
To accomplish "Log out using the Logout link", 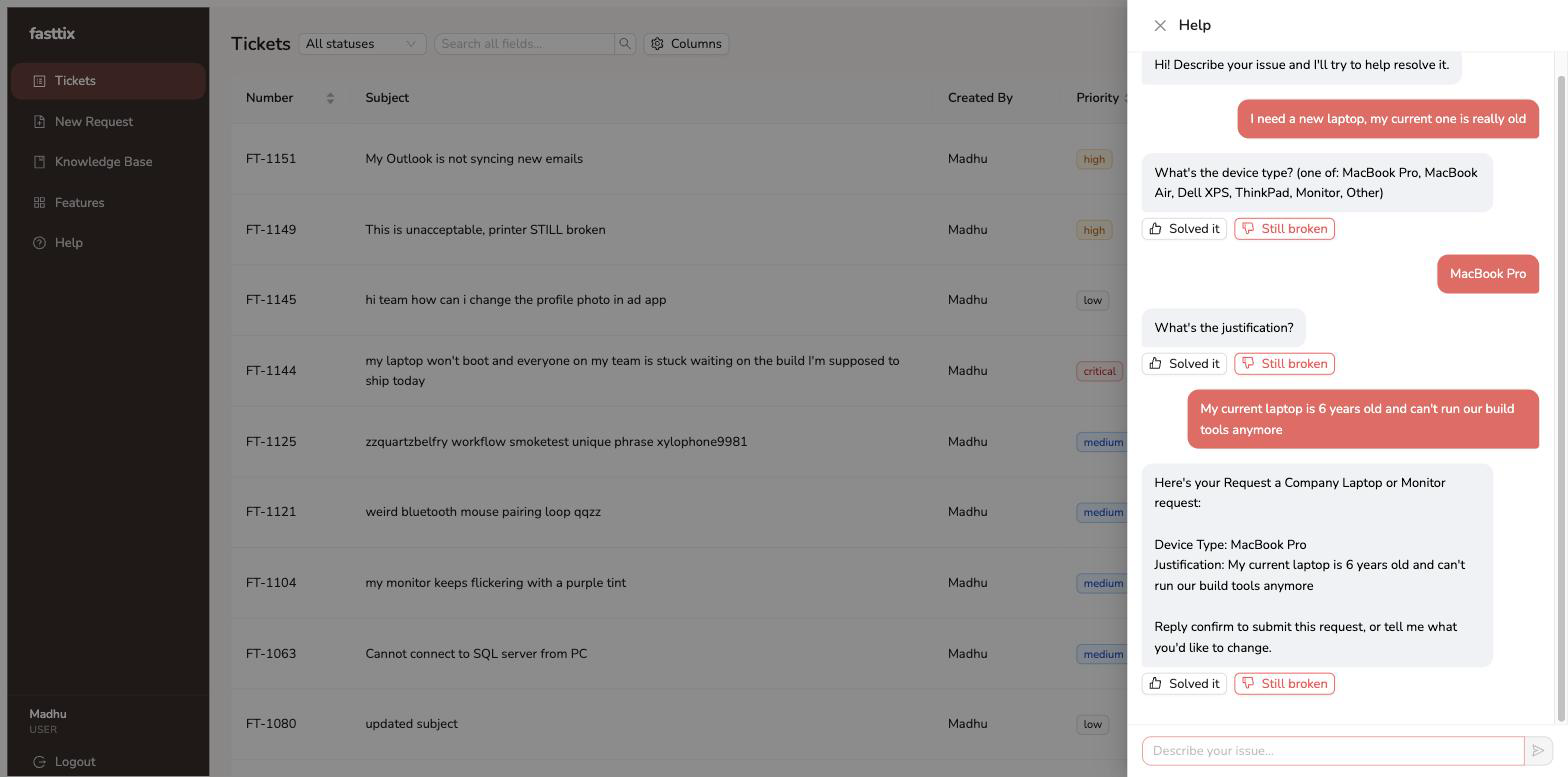I will tap(65, 762).
